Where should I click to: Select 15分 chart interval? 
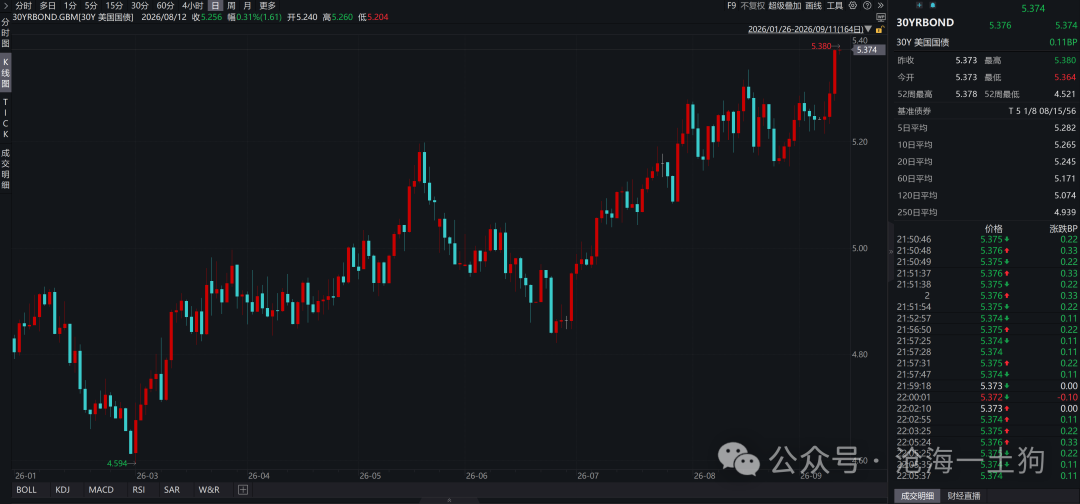[114, 5]
